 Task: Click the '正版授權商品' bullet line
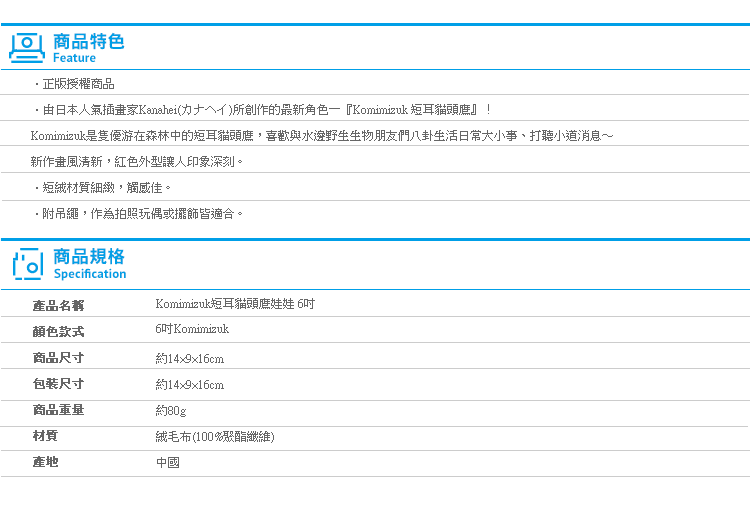pos(74,84)
